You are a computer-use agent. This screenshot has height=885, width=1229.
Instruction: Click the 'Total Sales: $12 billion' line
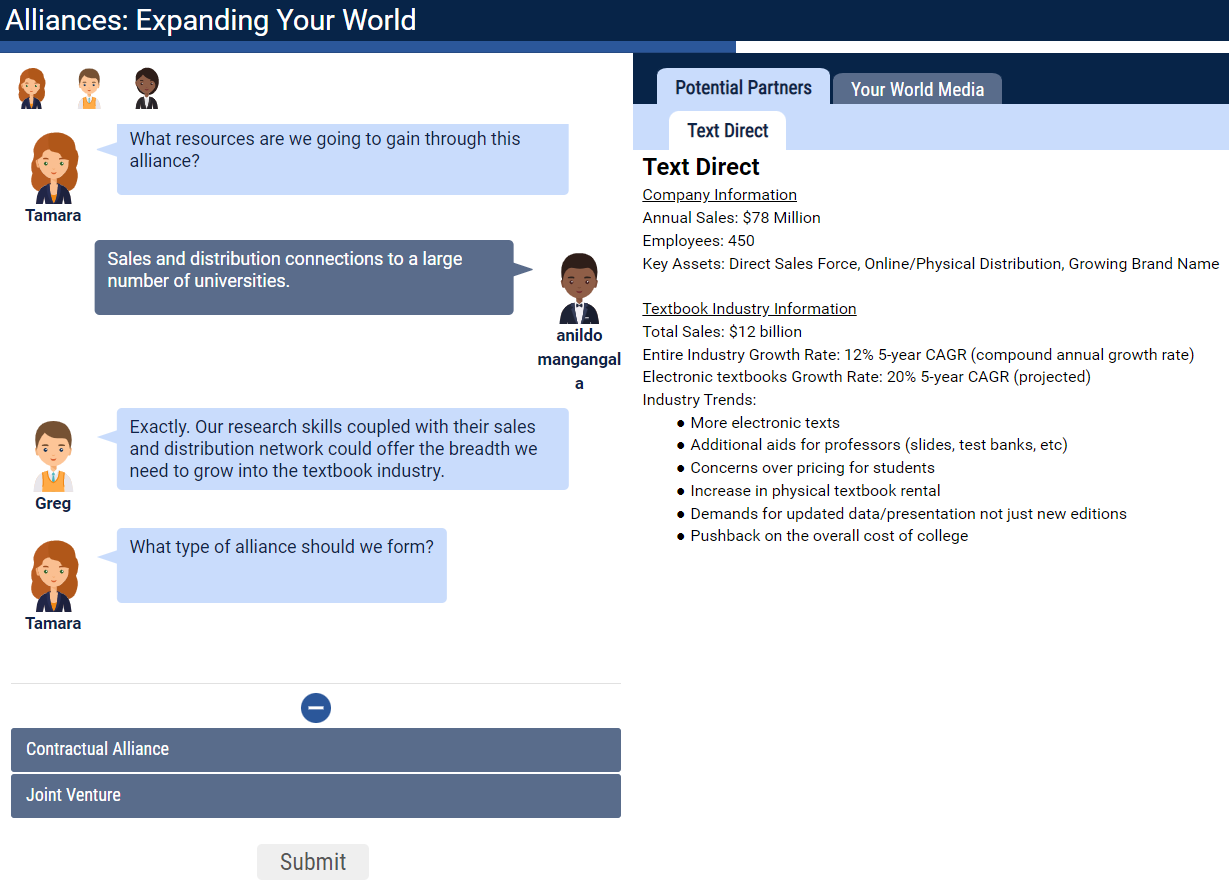tap(722, 332)
